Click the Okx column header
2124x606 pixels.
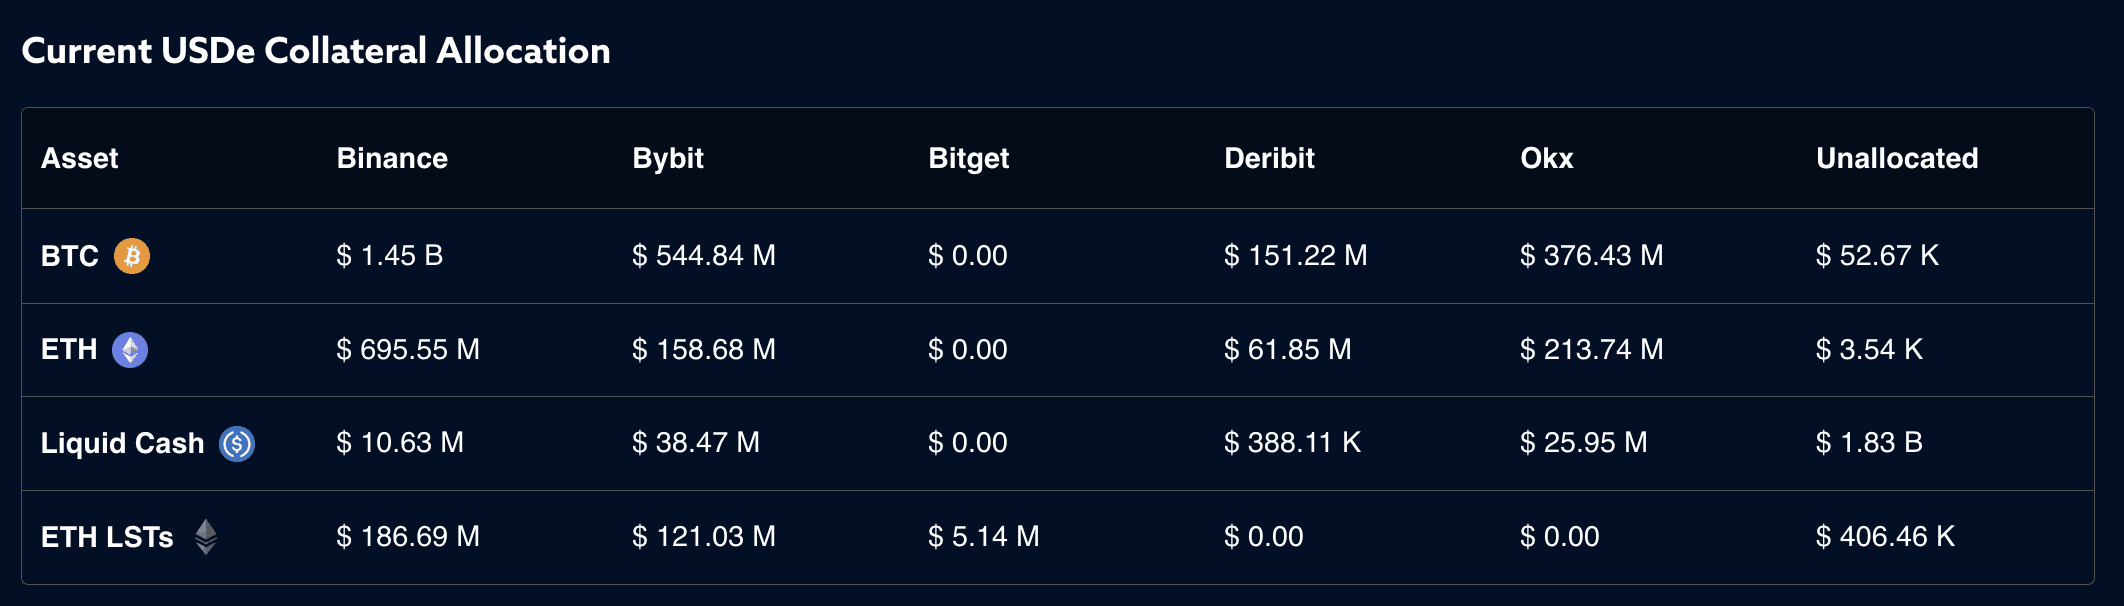[x=1546, y=158]
